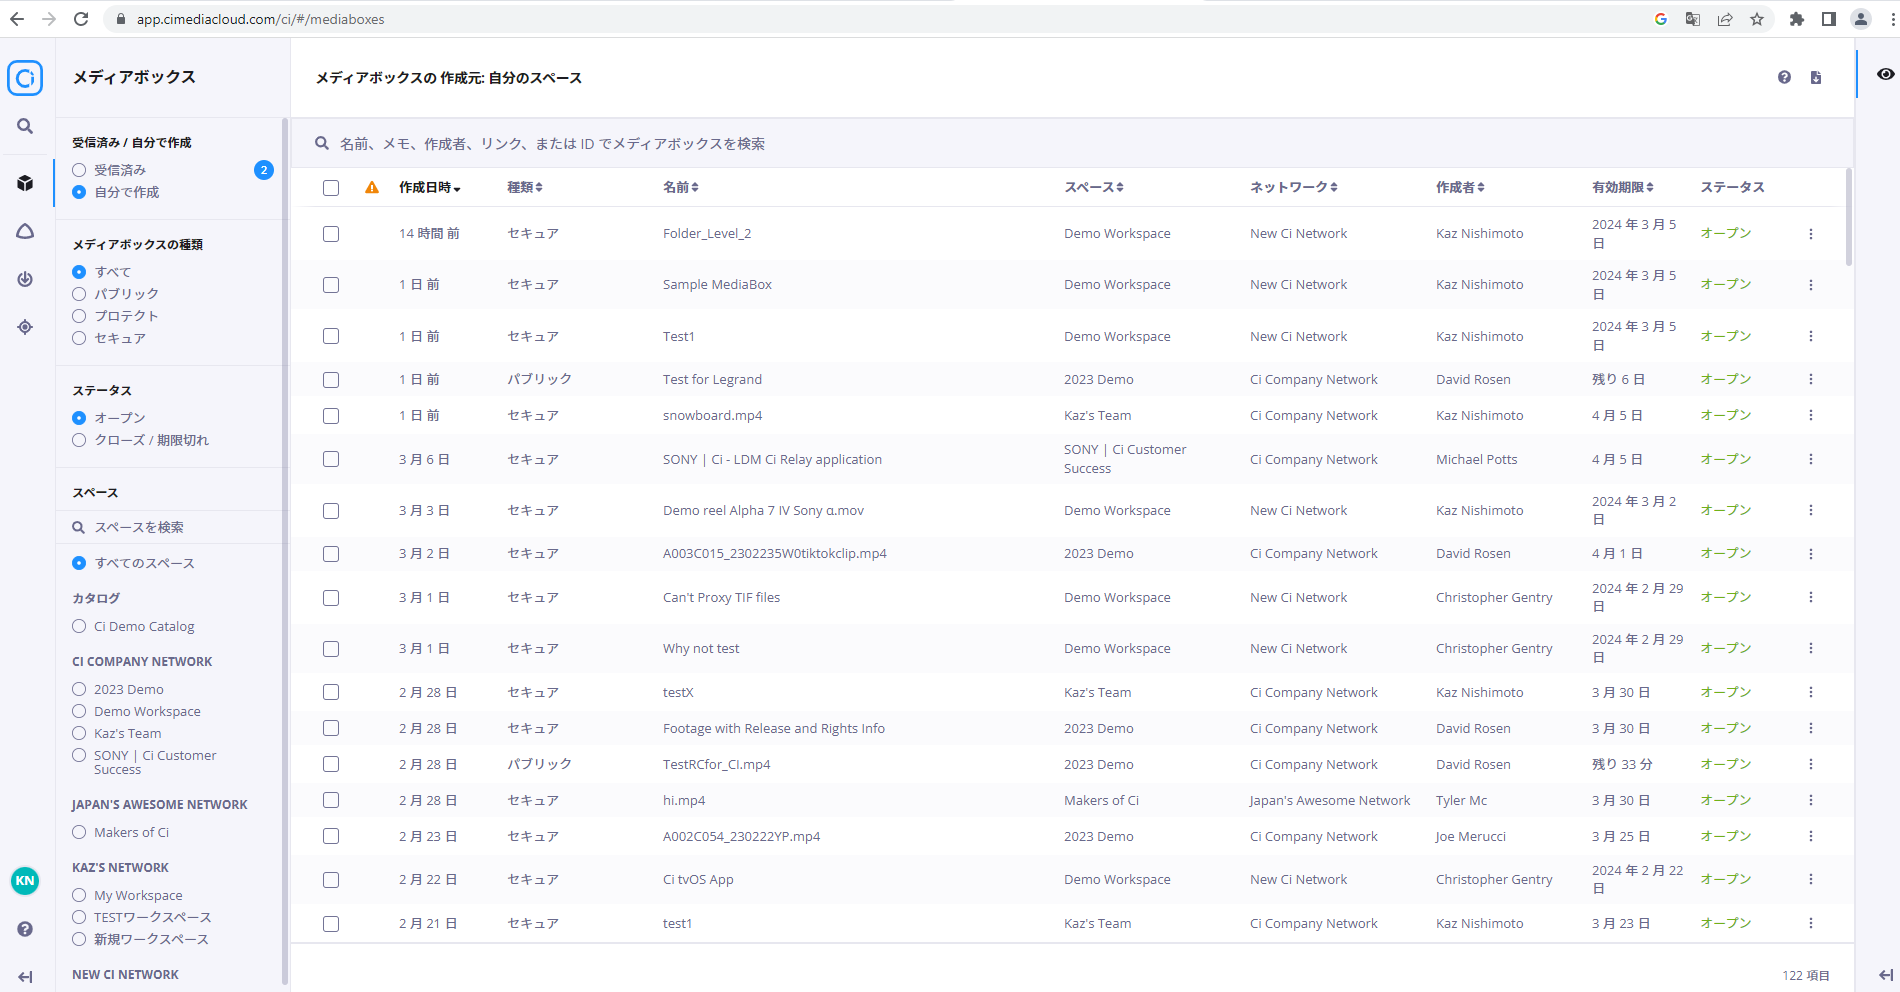The height and width of the screenshot is (992, 1900).
Task: Open more options for Sample MediaBox row
Action: coord(1810,285)
